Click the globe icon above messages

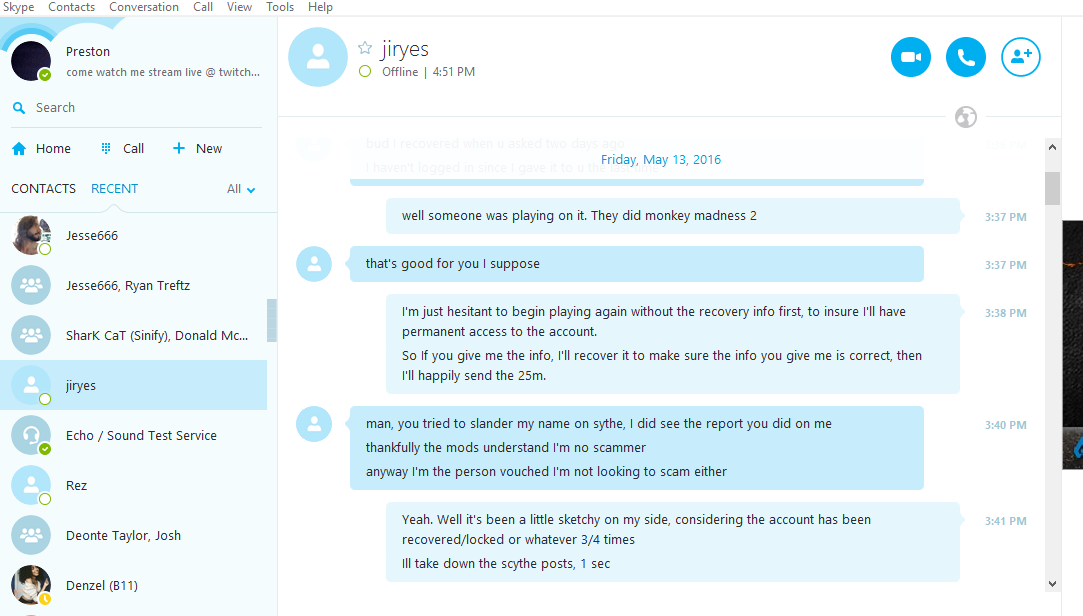966,117
